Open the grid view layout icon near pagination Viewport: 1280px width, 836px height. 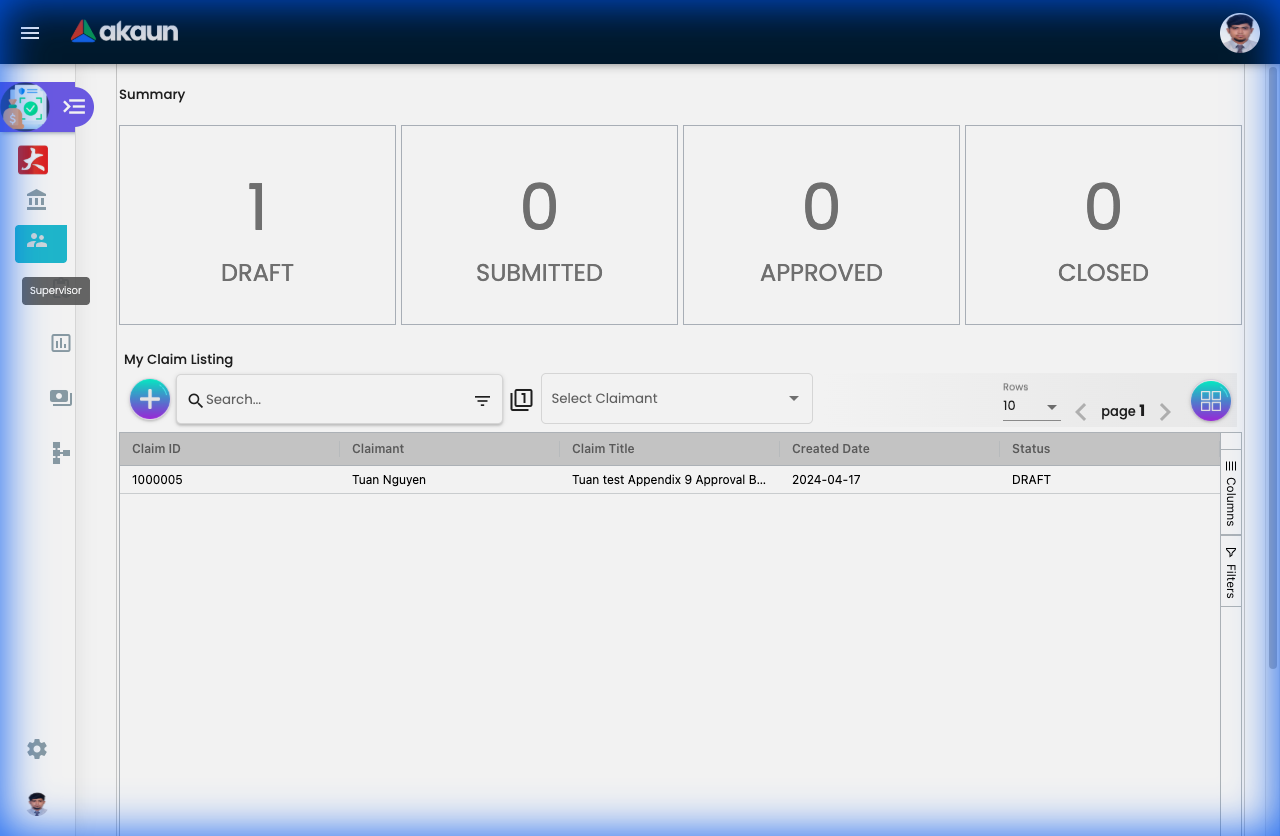(x=1210, y=401)
